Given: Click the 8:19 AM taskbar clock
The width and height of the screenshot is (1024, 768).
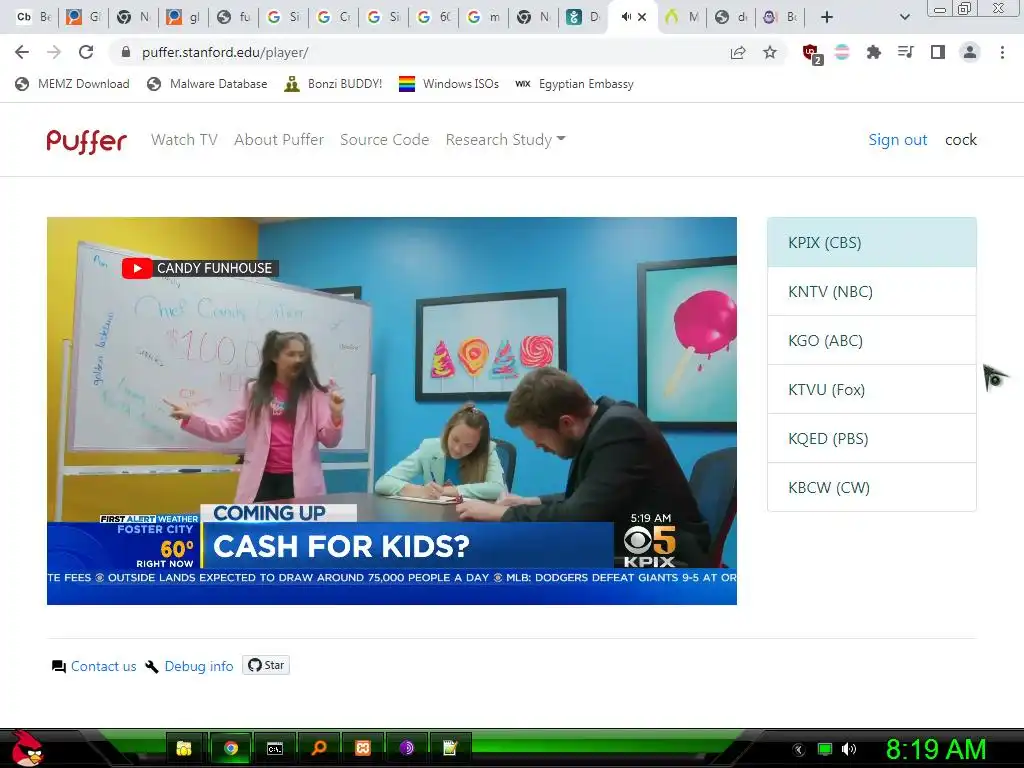Looking at the screenshot, I should pos(935,750).
